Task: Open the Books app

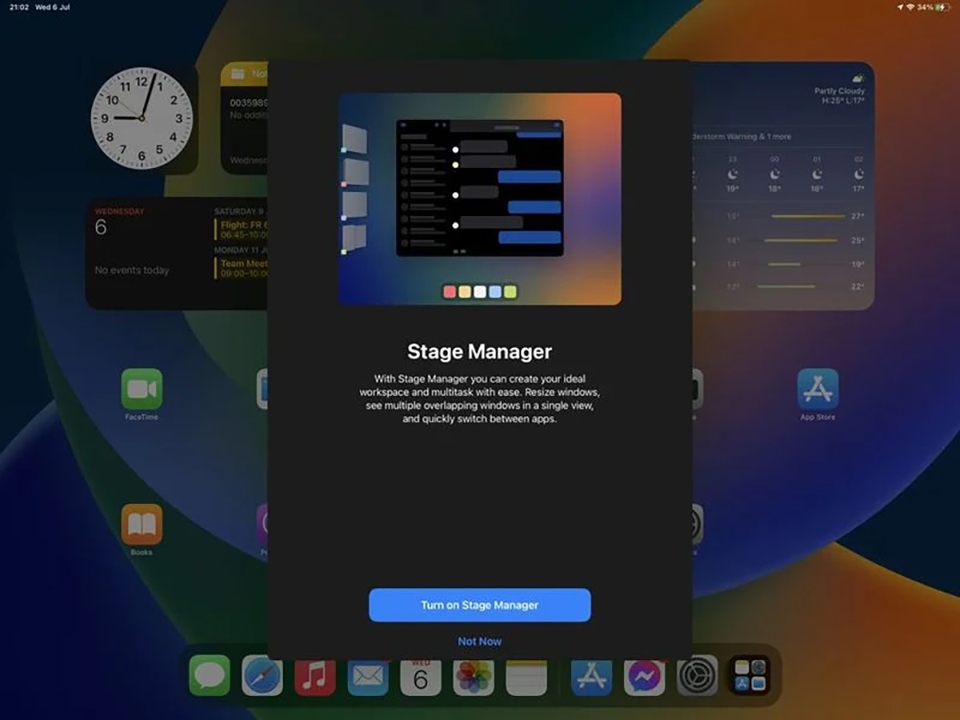Action: [x=142, y=525]
